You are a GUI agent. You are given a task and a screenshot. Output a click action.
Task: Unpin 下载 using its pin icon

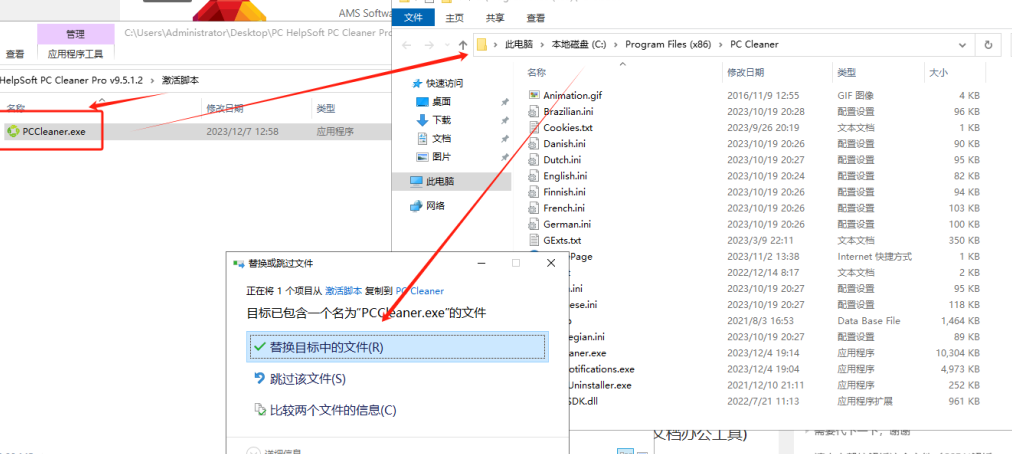point(504,120)
